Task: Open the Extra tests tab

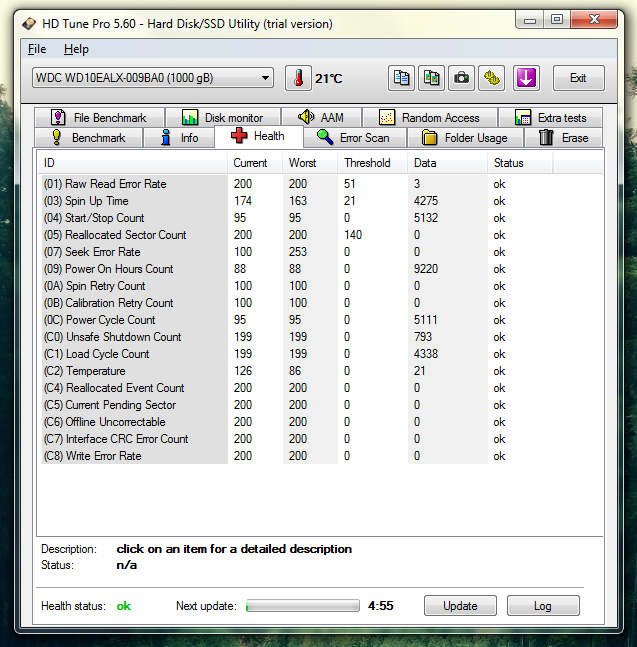Action: pos(550,118)
